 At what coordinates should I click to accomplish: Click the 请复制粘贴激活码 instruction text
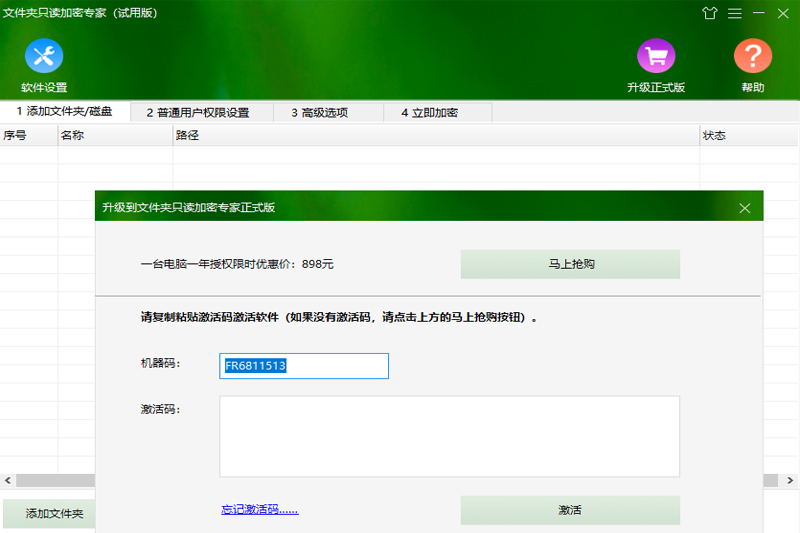[339, 317]
